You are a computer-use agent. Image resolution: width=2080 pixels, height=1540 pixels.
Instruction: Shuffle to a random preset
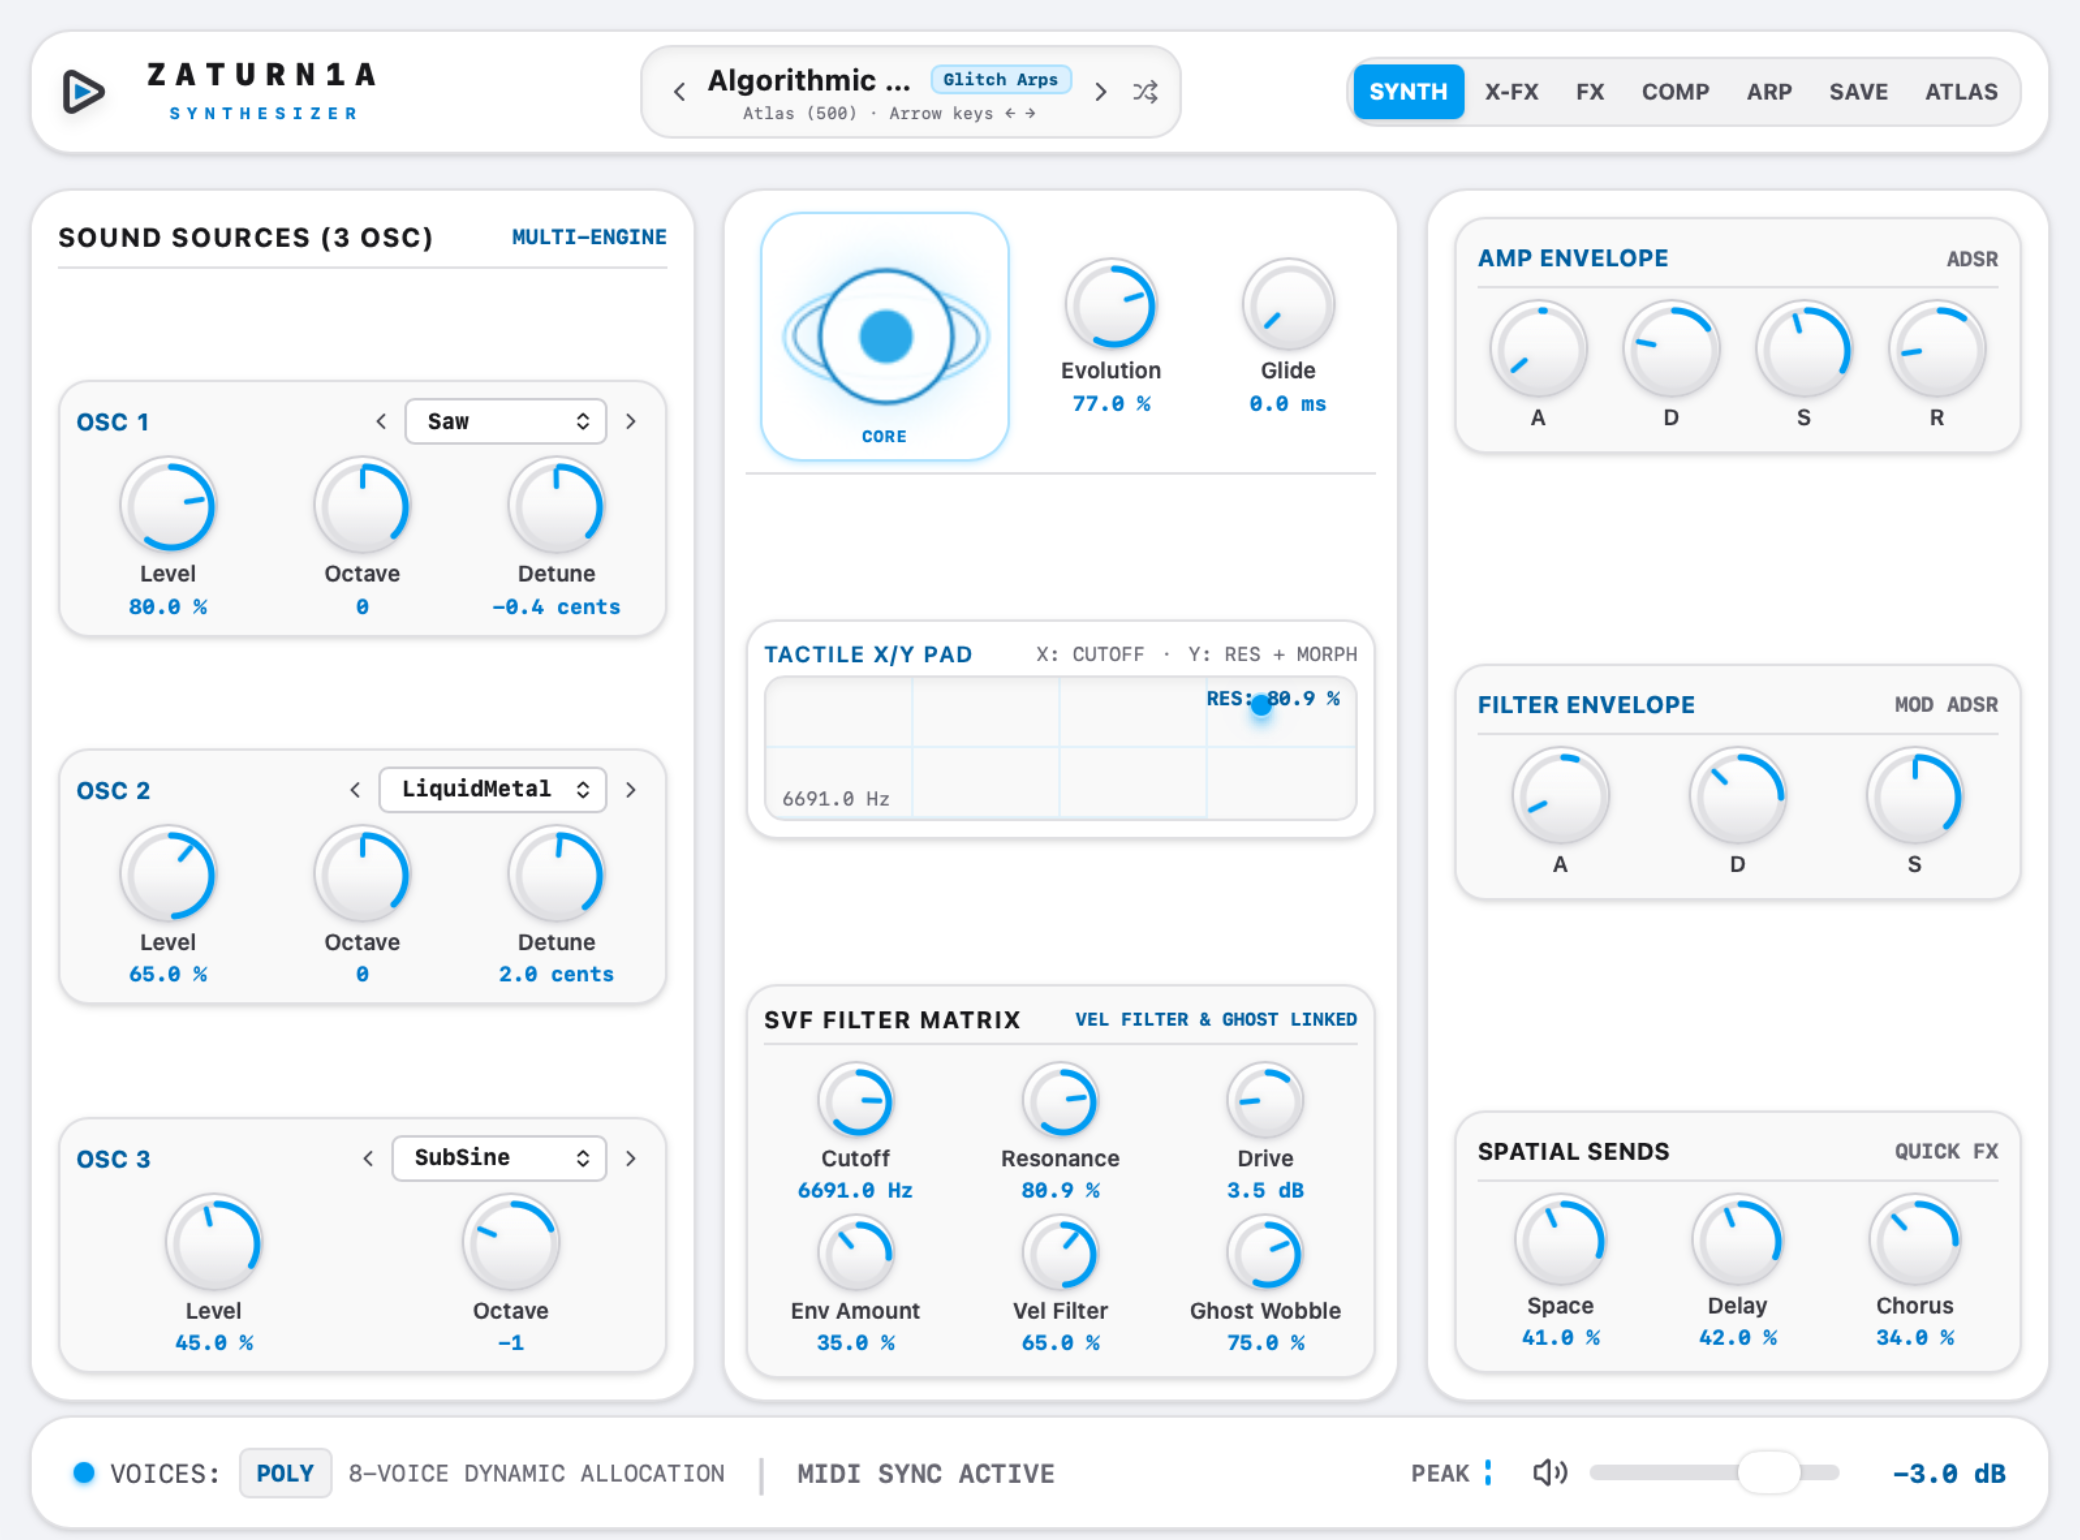(1145, 92)
